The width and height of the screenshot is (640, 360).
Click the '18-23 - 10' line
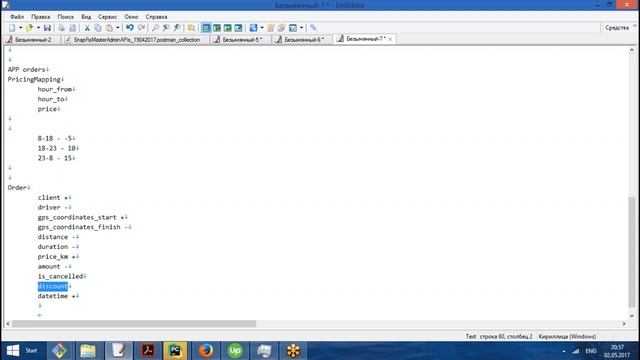(x=57, y=148)
